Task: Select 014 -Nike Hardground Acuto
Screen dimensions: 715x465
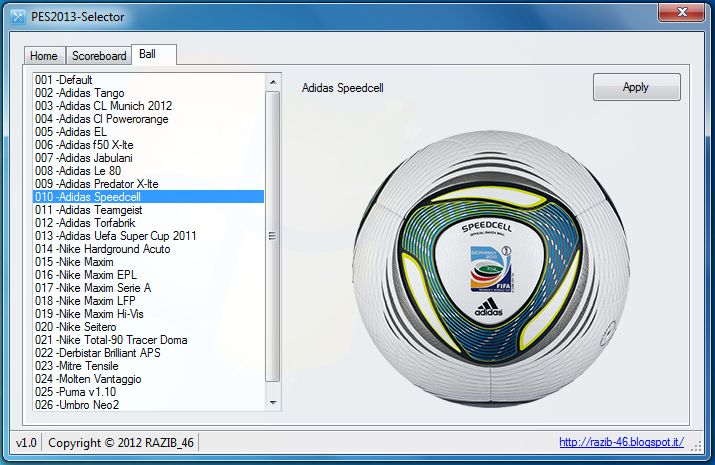Action: (x=102, y=249)
